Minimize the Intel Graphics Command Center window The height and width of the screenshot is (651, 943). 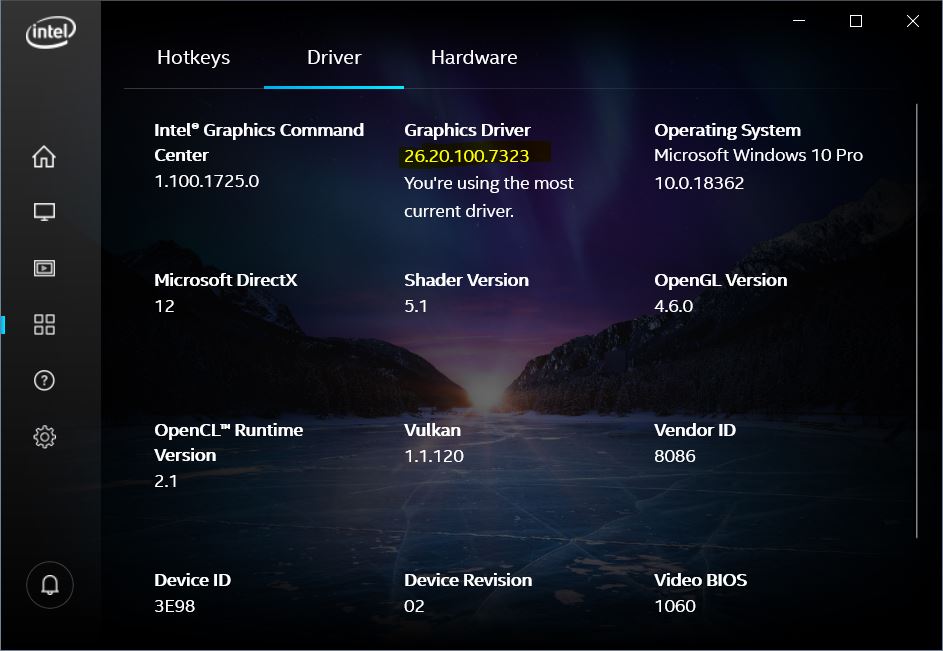click(799, 21)
